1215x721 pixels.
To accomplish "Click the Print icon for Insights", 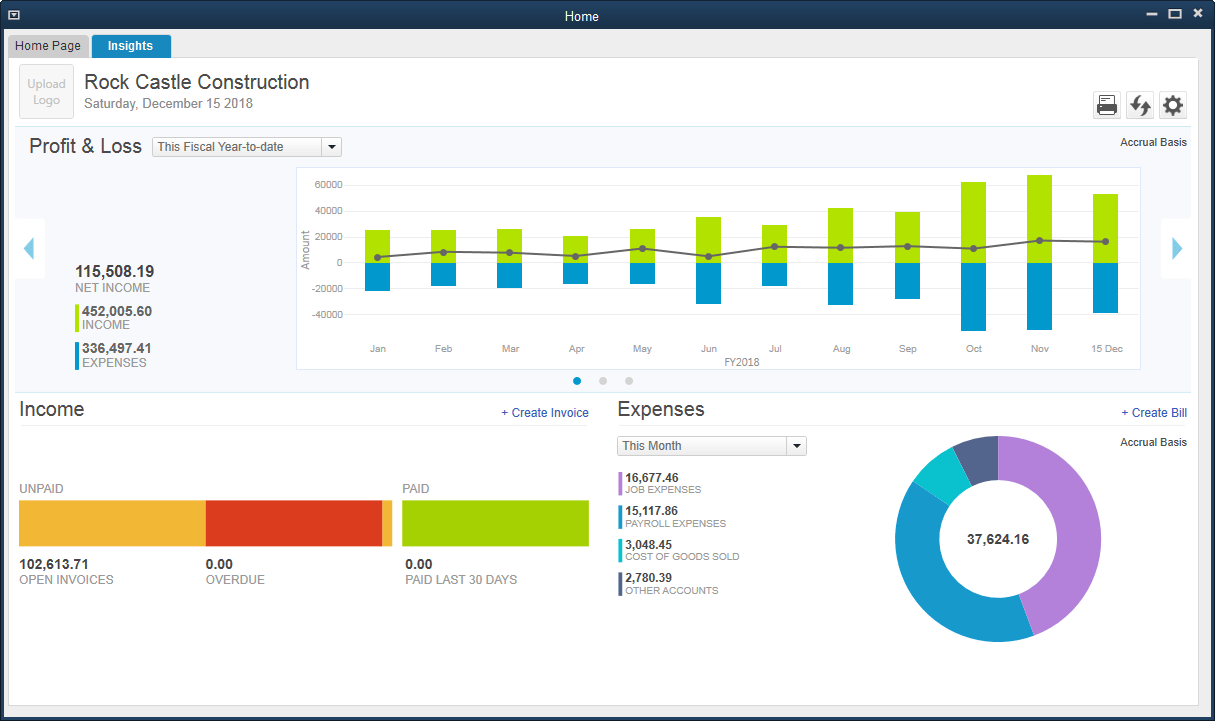I will [x=1106, y=104].
